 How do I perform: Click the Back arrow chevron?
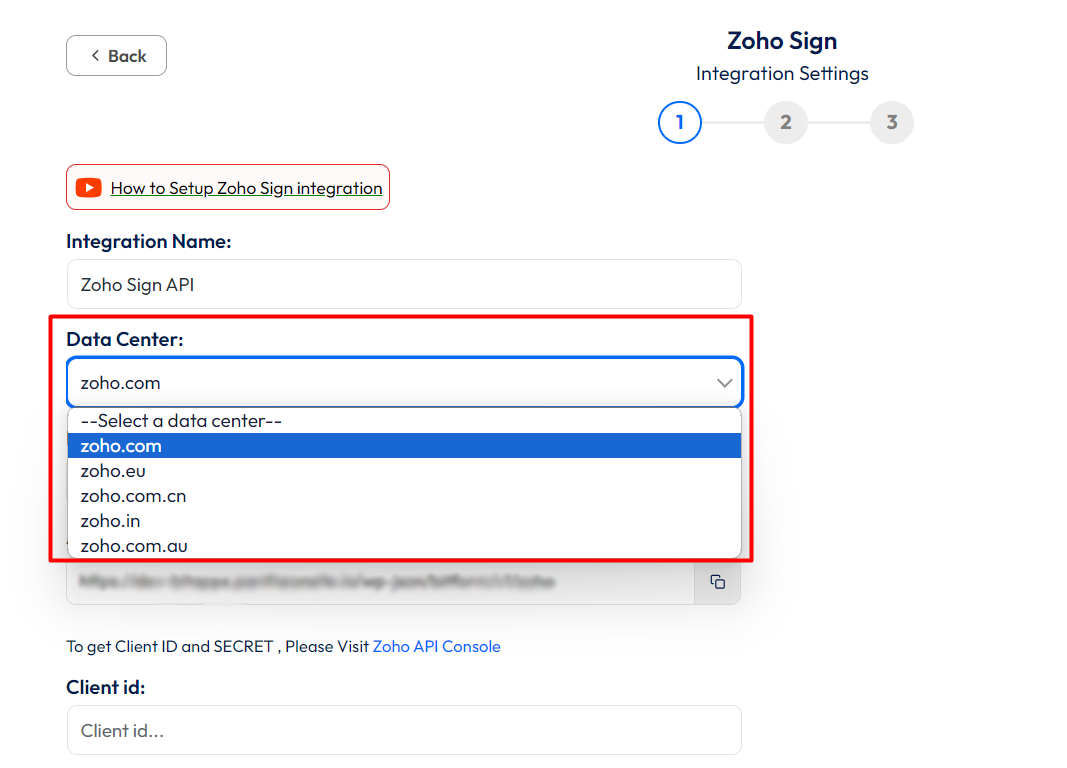pos(95,56)
